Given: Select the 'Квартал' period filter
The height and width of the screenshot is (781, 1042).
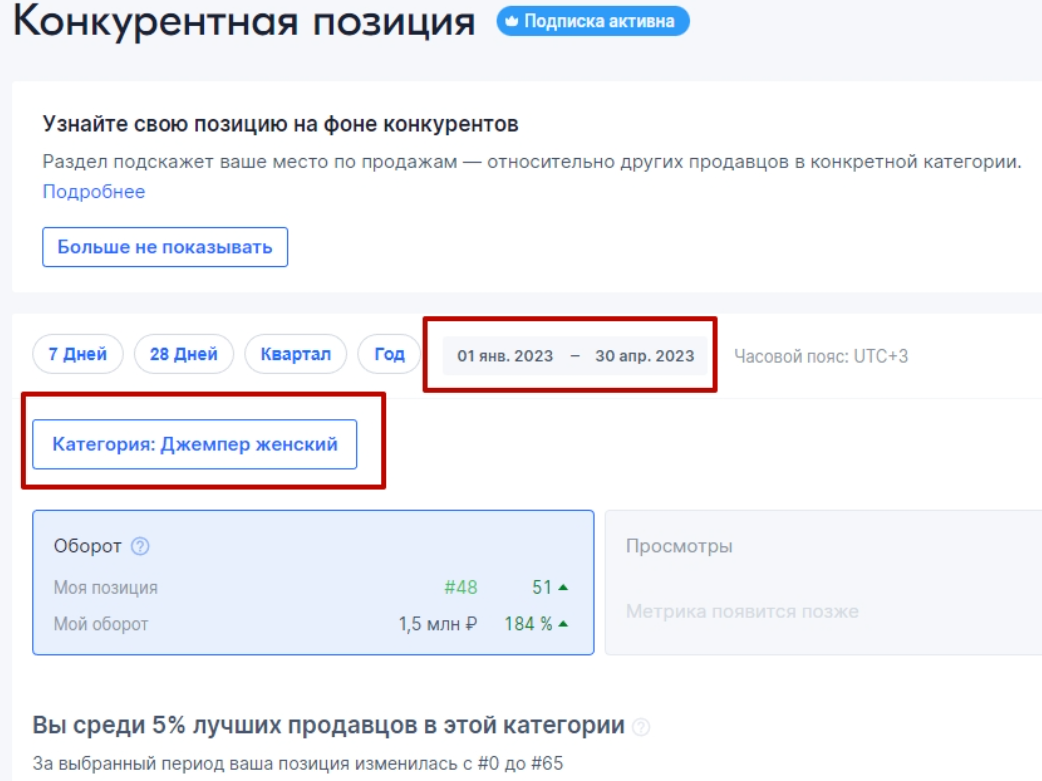Looking at the screenshot, I should (296, 354).
